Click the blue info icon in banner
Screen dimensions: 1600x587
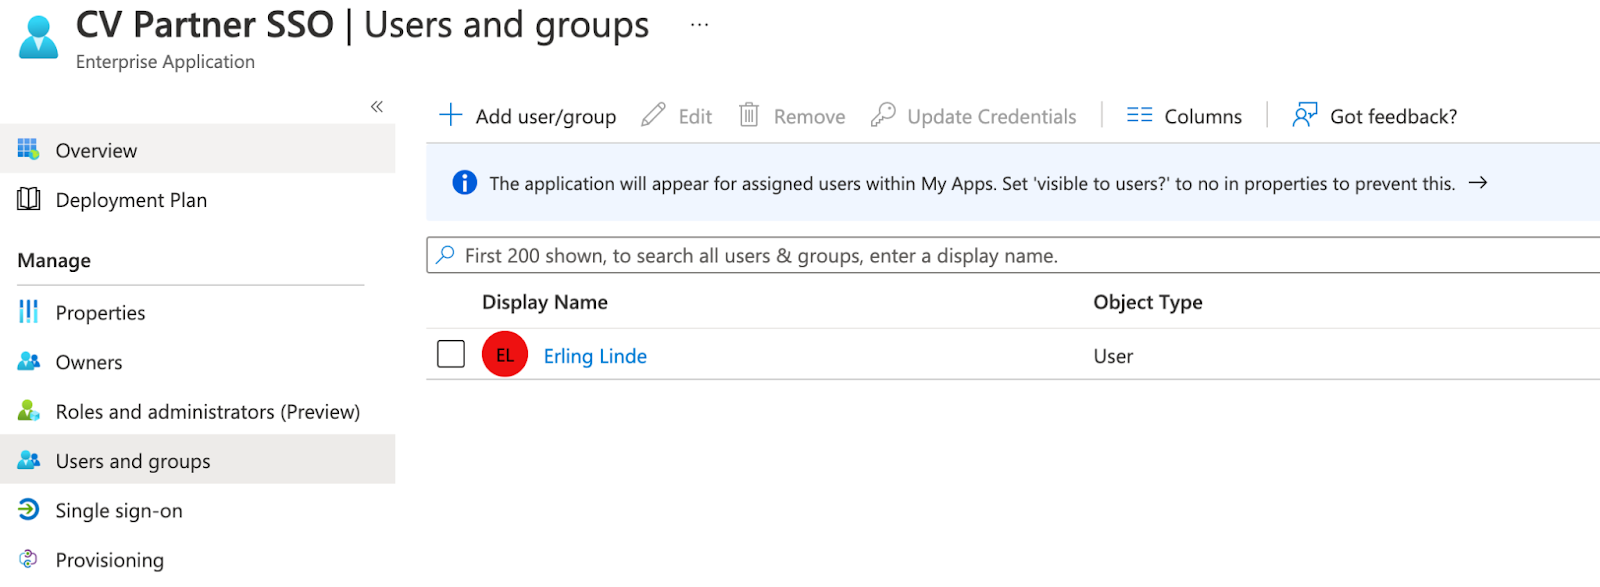pos(464,182)
